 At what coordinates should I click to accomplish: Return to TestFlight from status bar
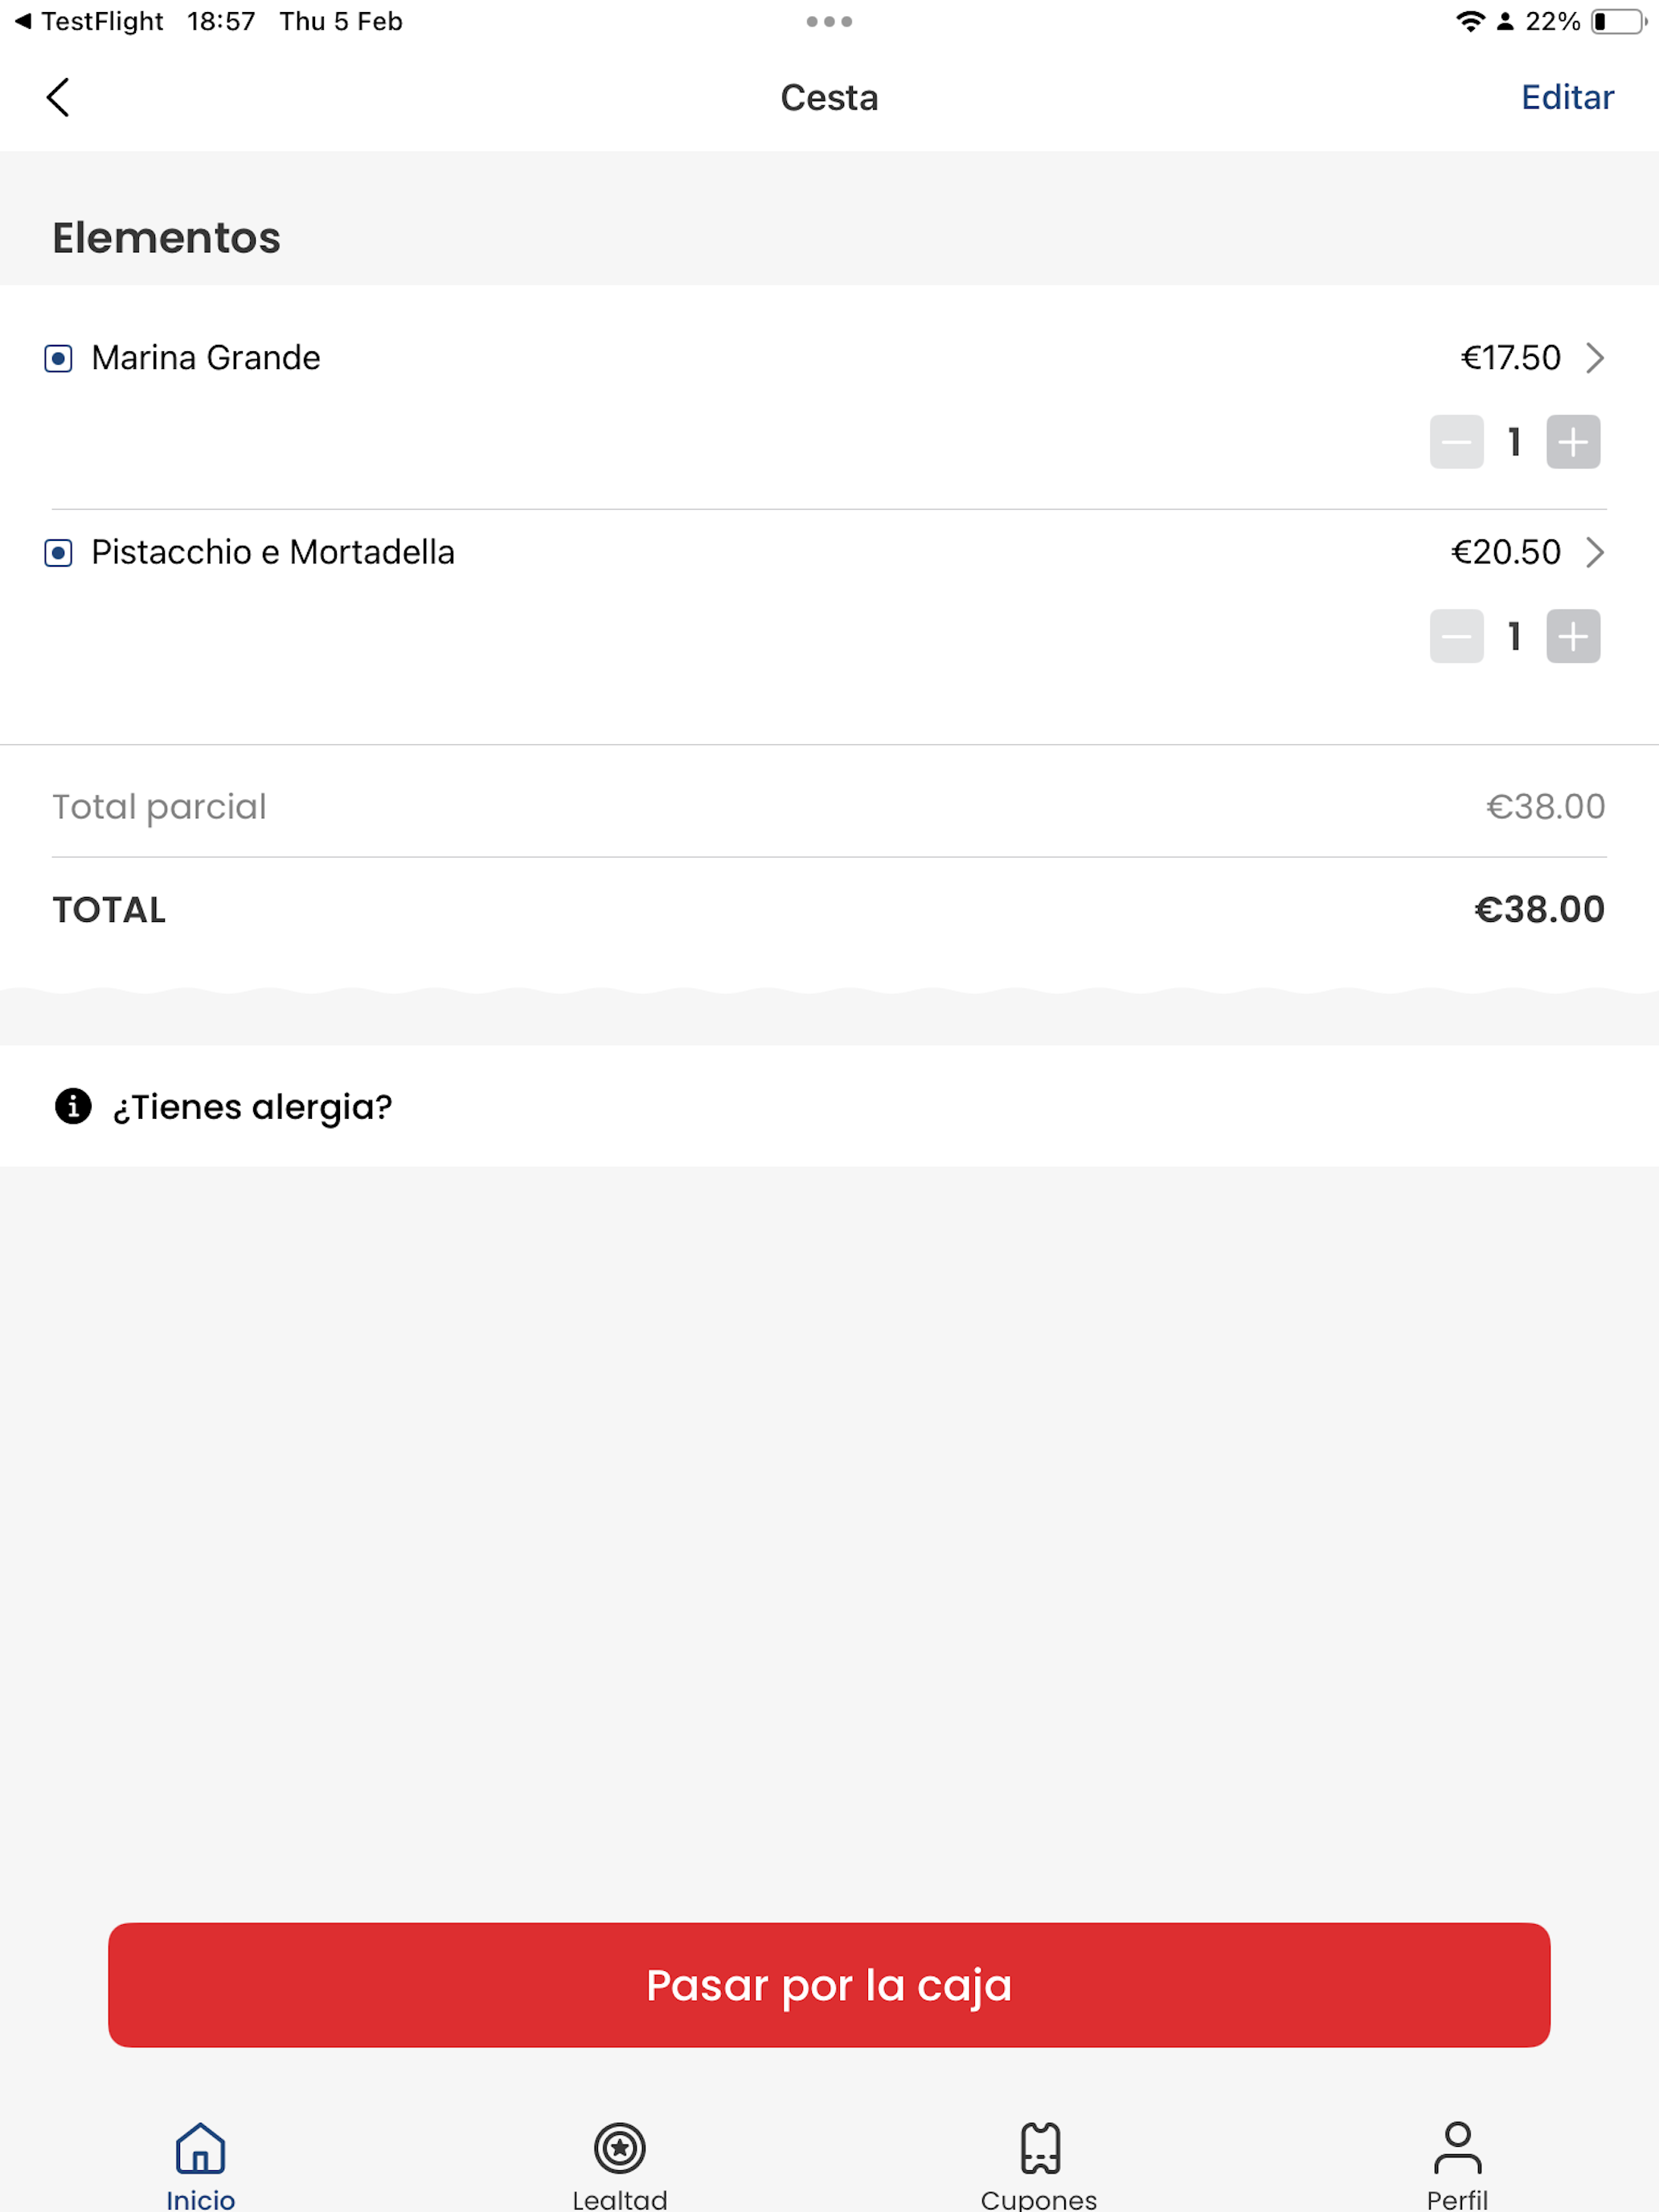tap(89, 21)
